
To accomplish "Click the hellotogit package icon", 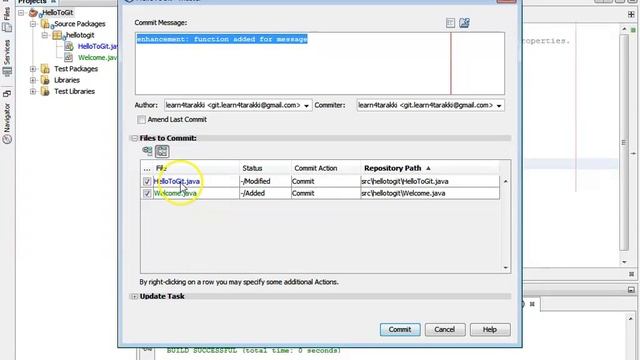I will pyautogui.click(x=57, y=36).
